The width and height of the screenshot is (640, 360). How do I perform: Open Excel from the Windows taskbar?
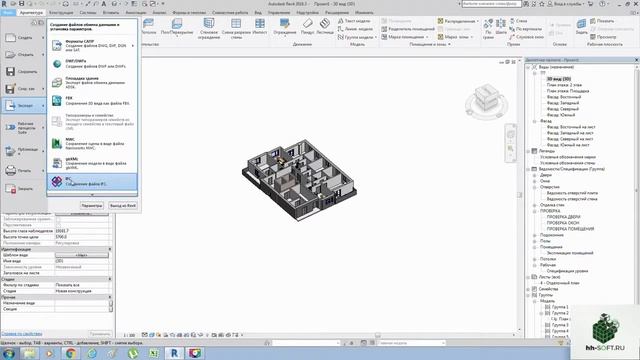tap(153, 353)
